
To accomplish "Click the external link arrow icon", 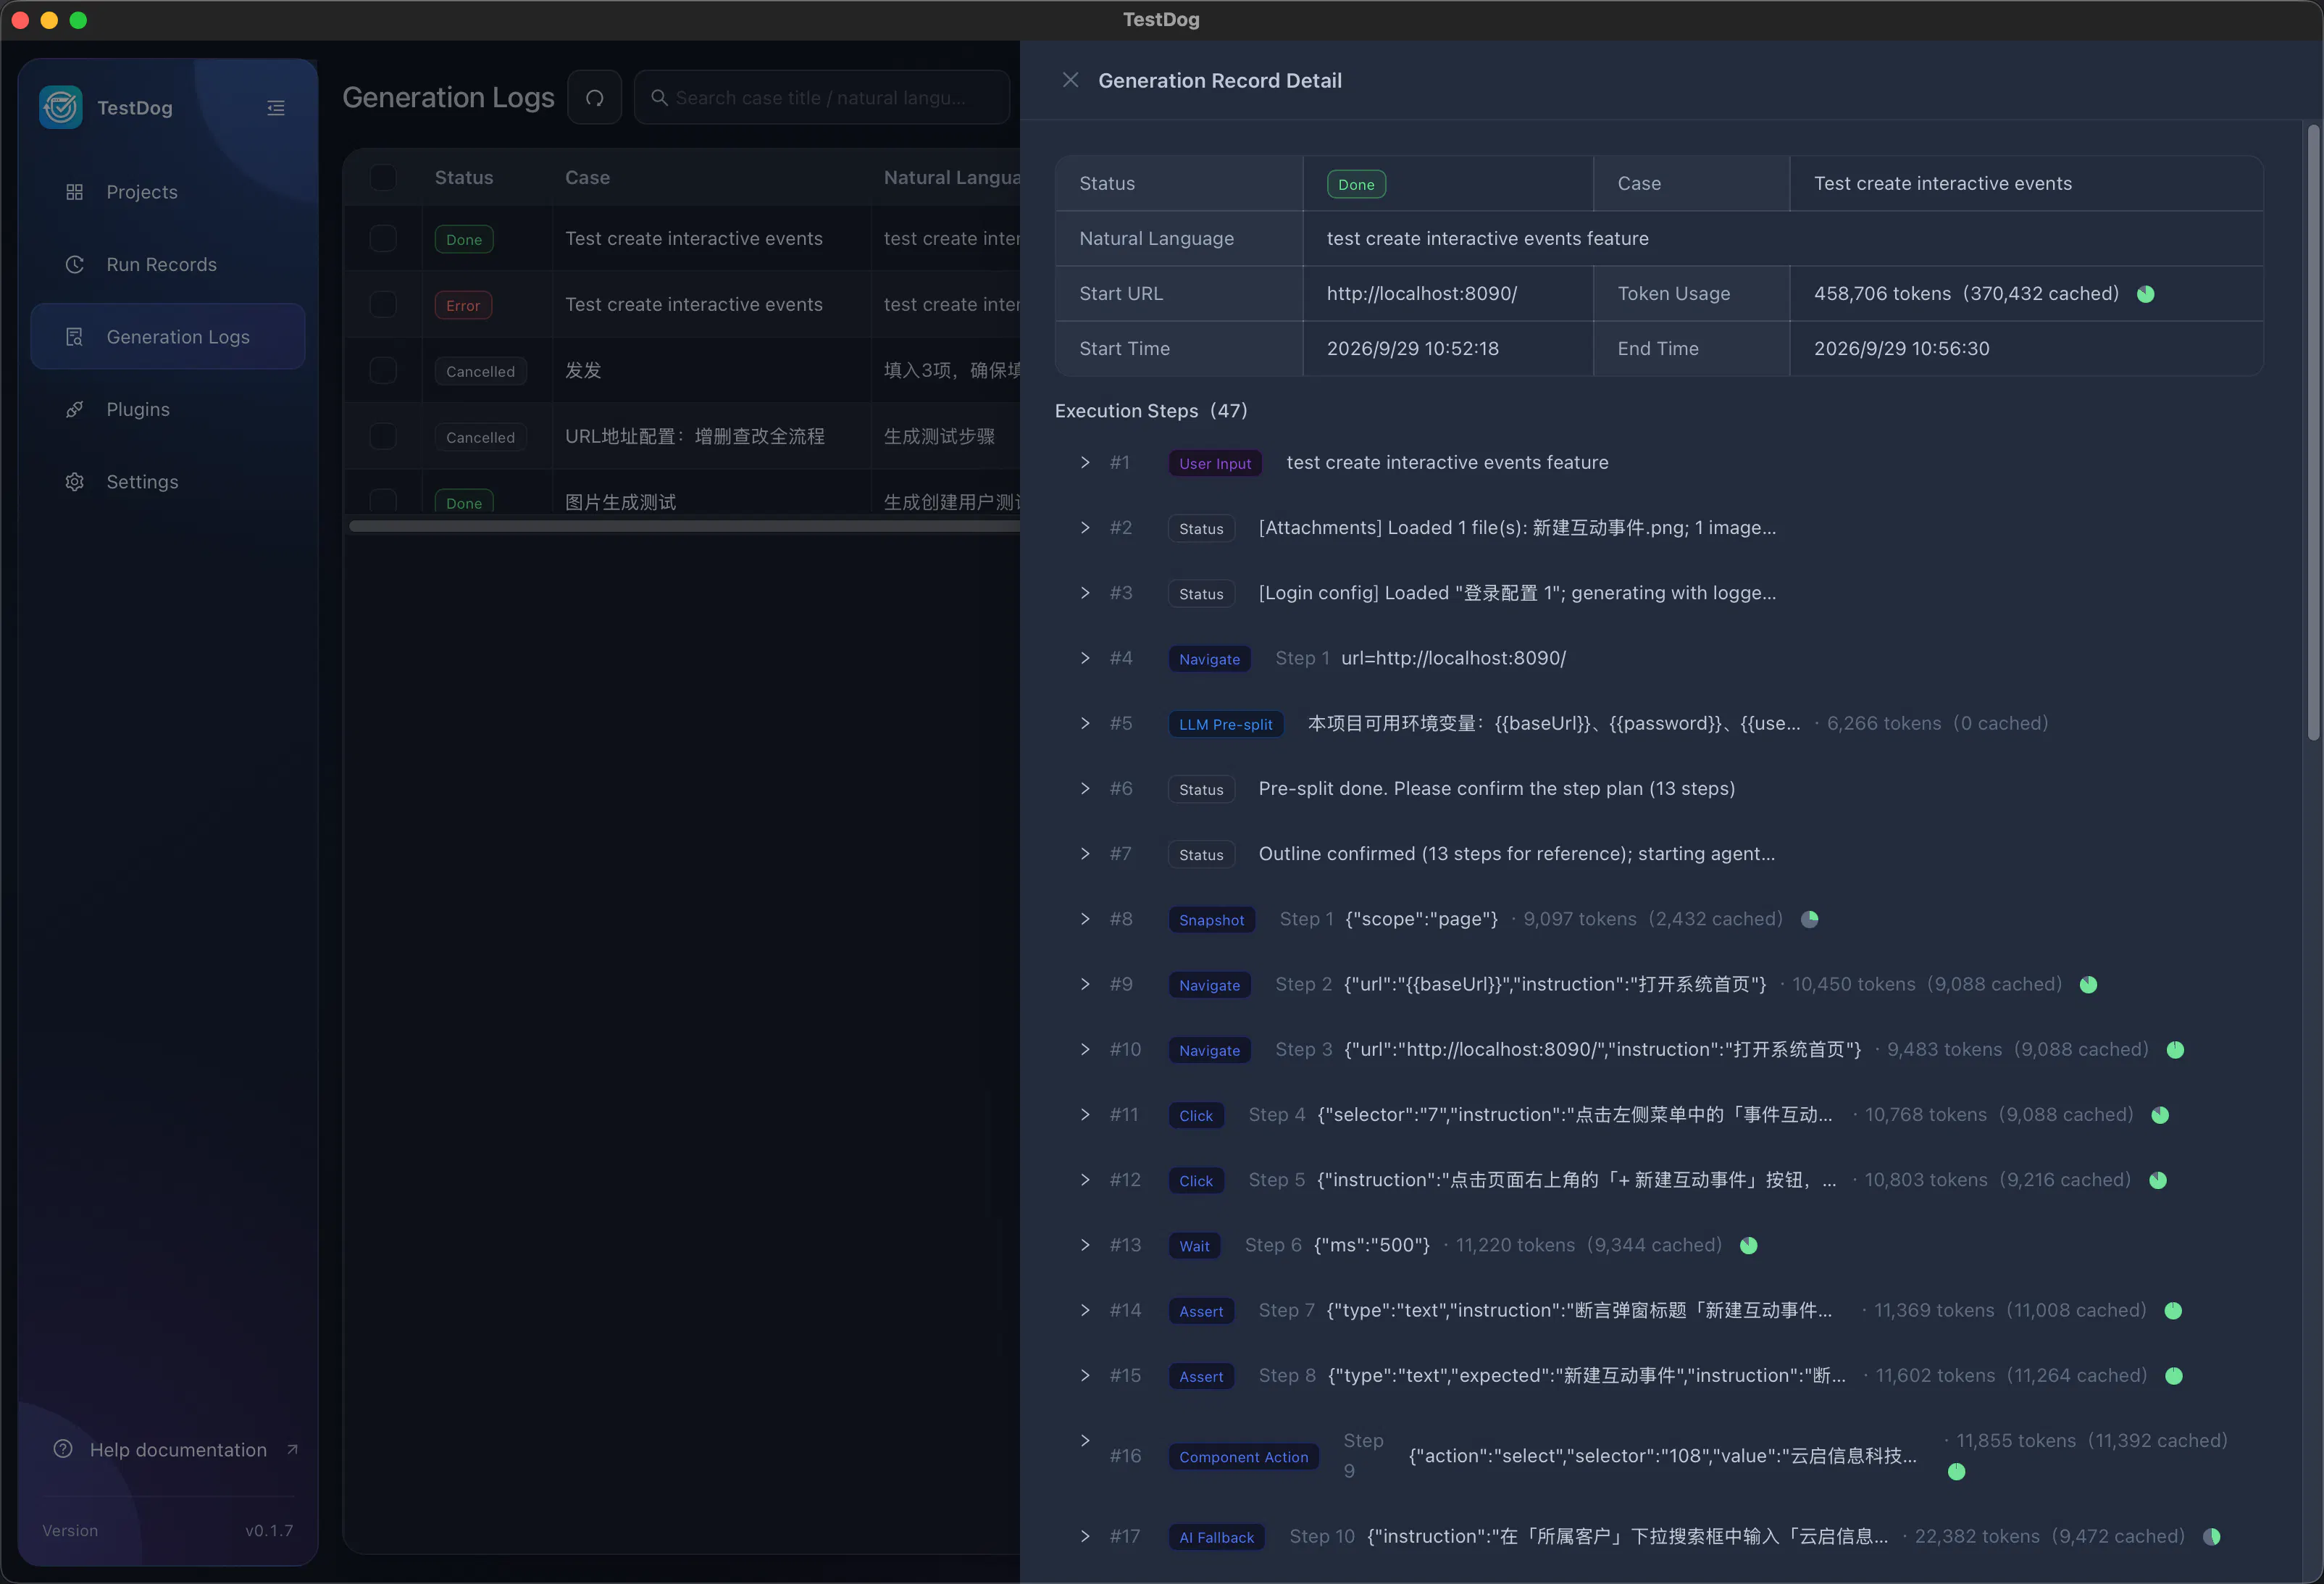I will (292, 1449).
